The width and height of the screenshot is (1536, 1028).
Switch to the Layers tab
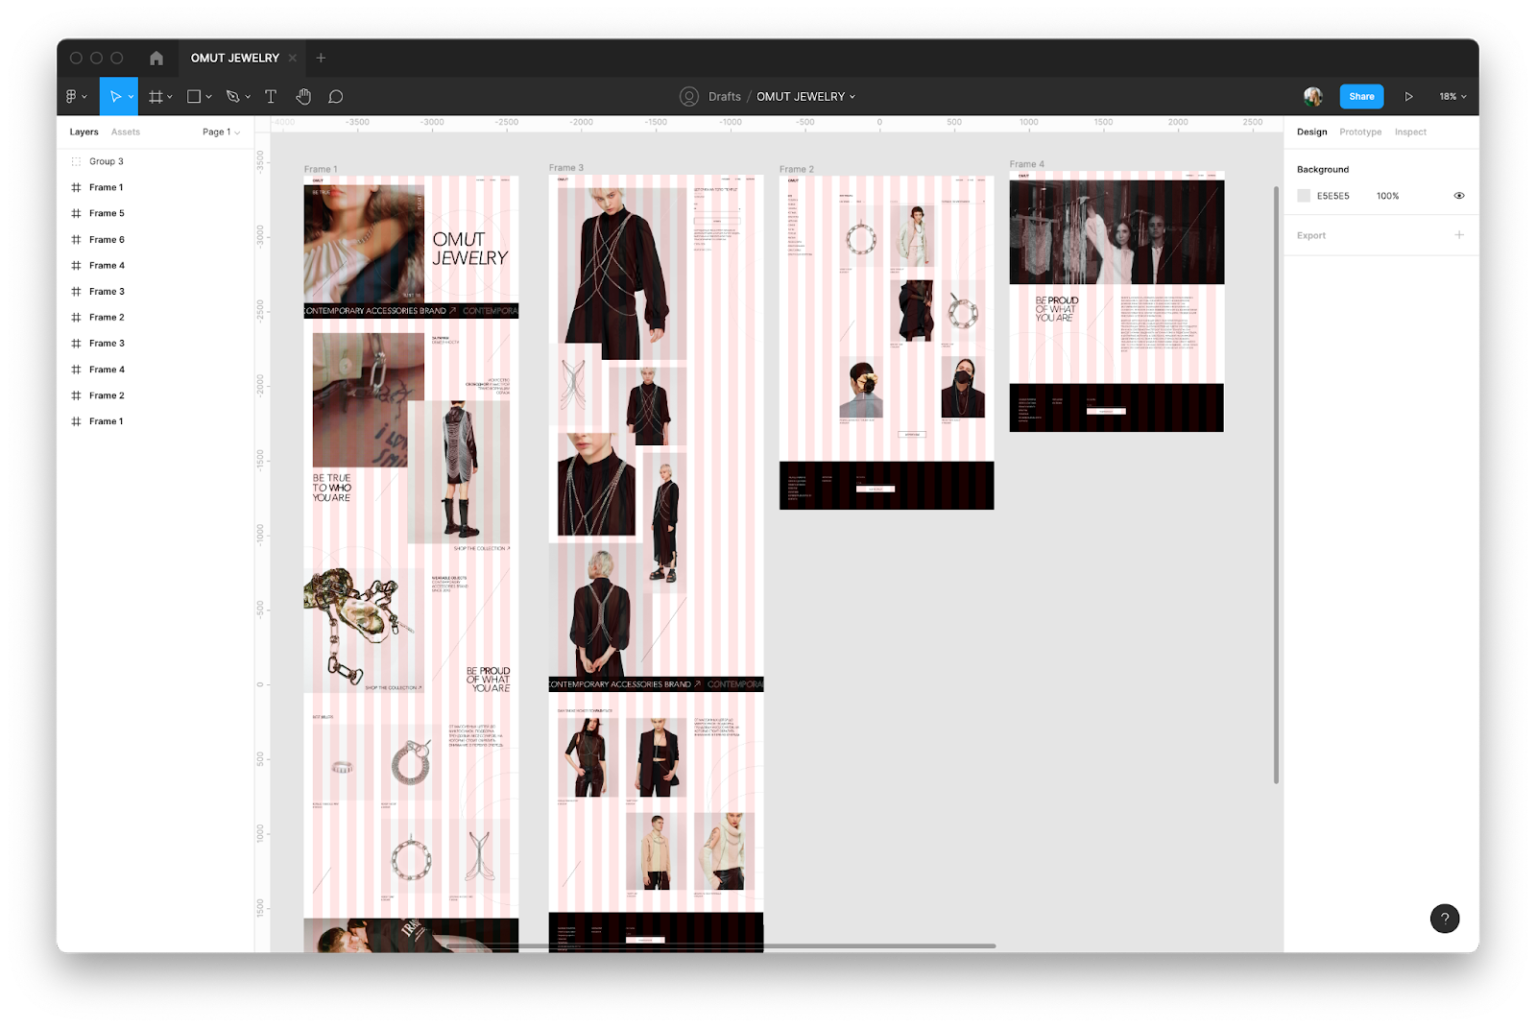(x=84, y=132)
